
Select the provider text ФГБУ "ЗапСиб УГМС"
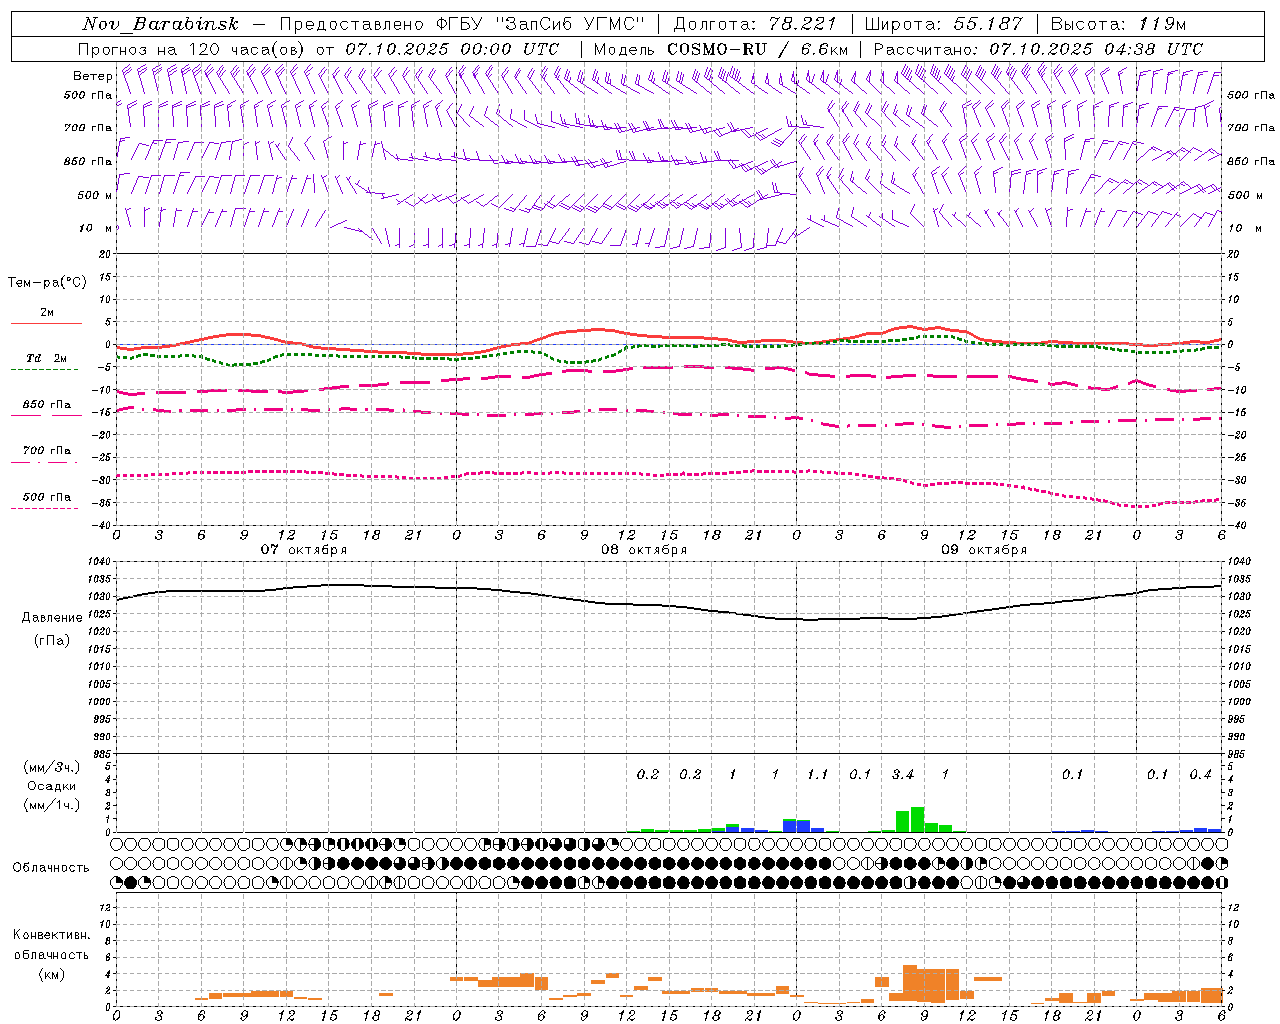[541, 24]
